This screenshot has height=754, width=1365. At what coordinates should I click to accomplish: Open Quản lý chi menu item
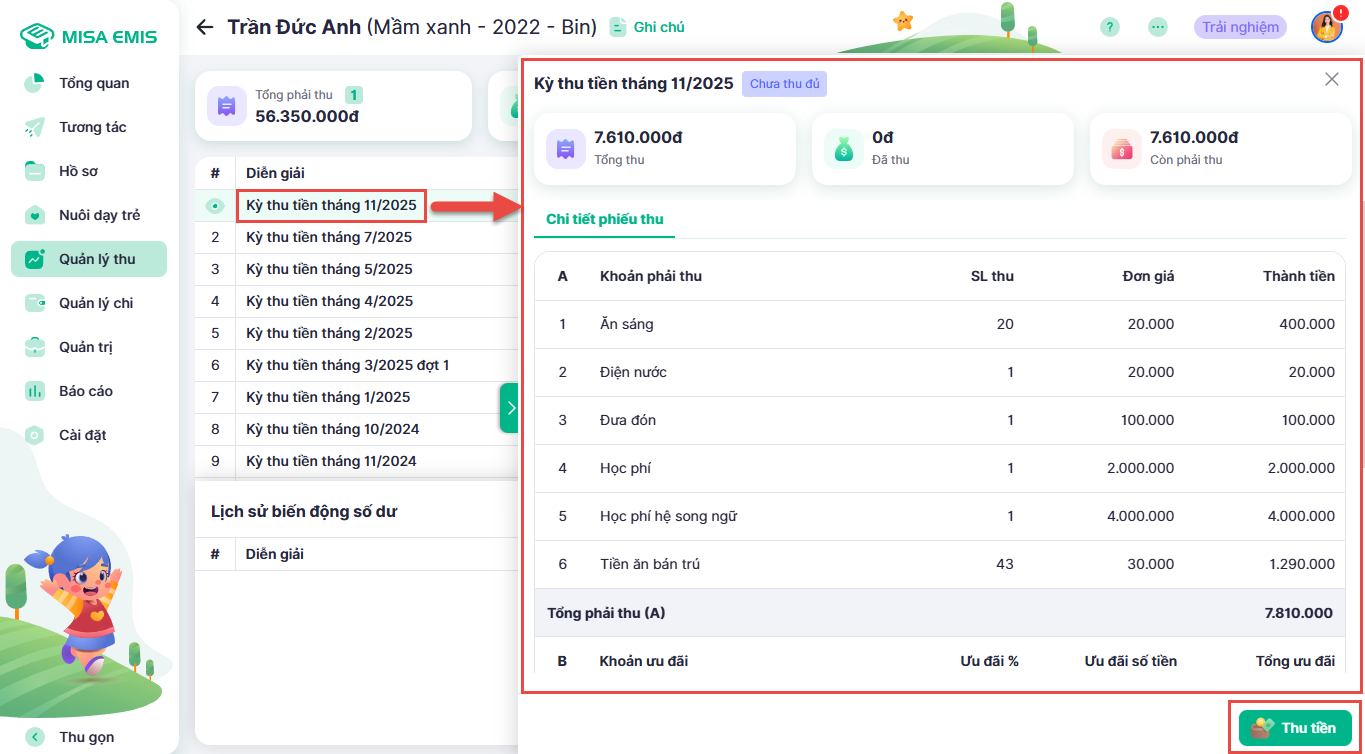[x=95, y=303]
